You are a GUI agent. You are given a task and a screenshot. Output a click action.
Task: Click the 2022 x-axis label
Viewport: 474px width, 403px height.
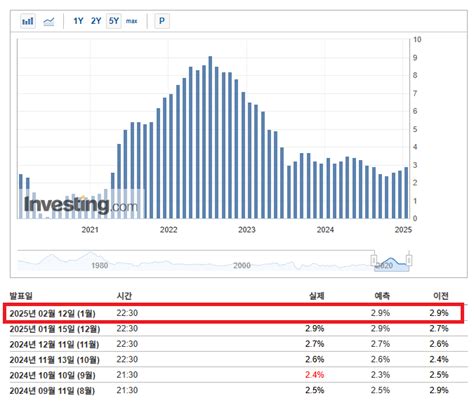pyautogui.click(x=168, y=230)
